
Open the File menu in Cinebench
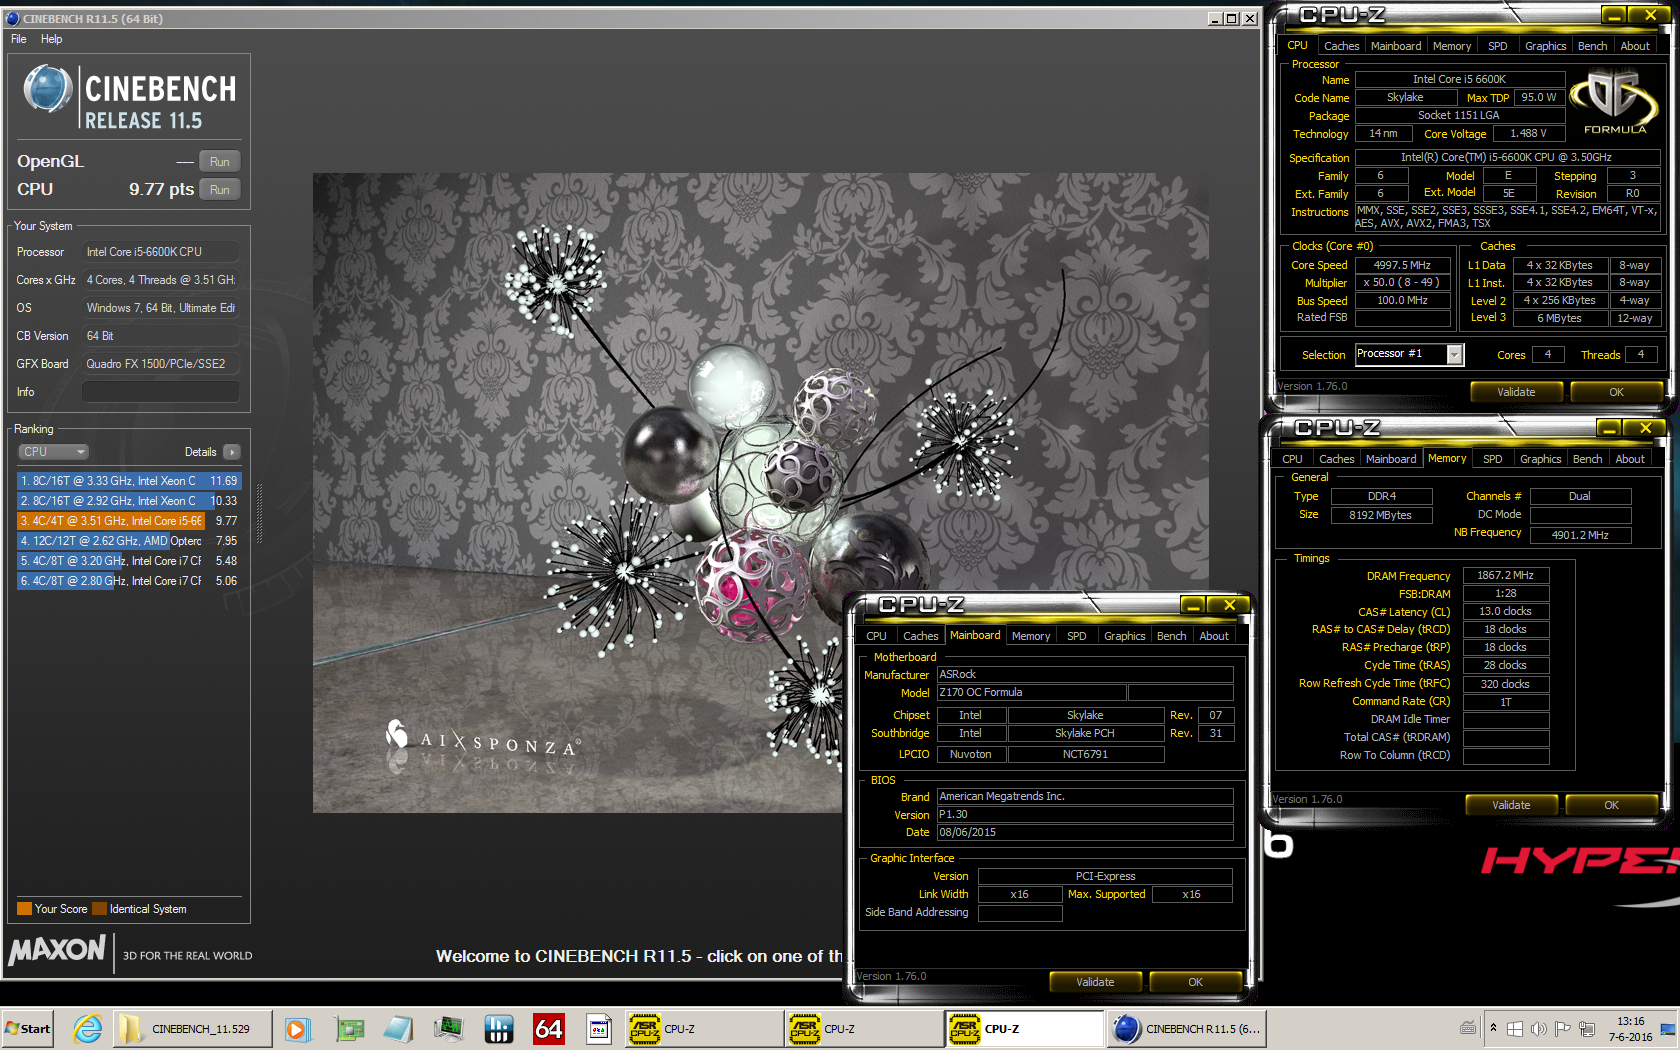[19, 39]
